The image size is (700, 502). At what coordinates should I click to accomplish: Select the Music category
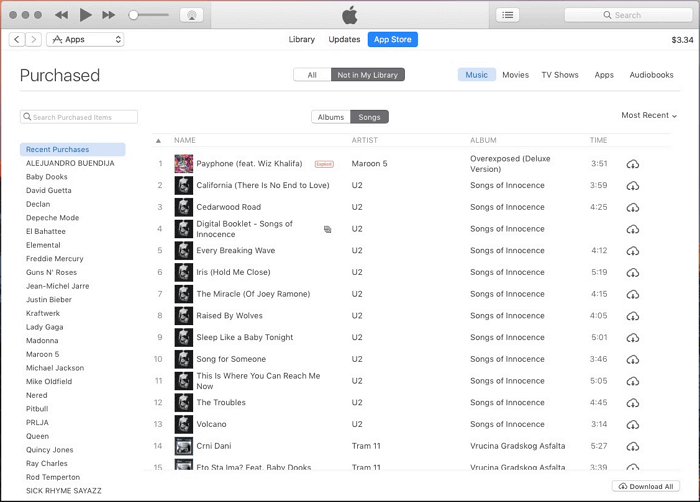coord(476,75)
